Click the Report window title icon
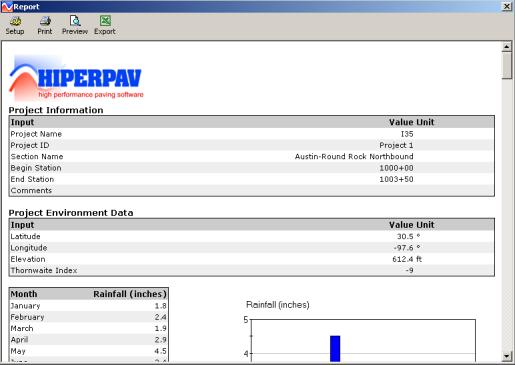 [7, 6]
